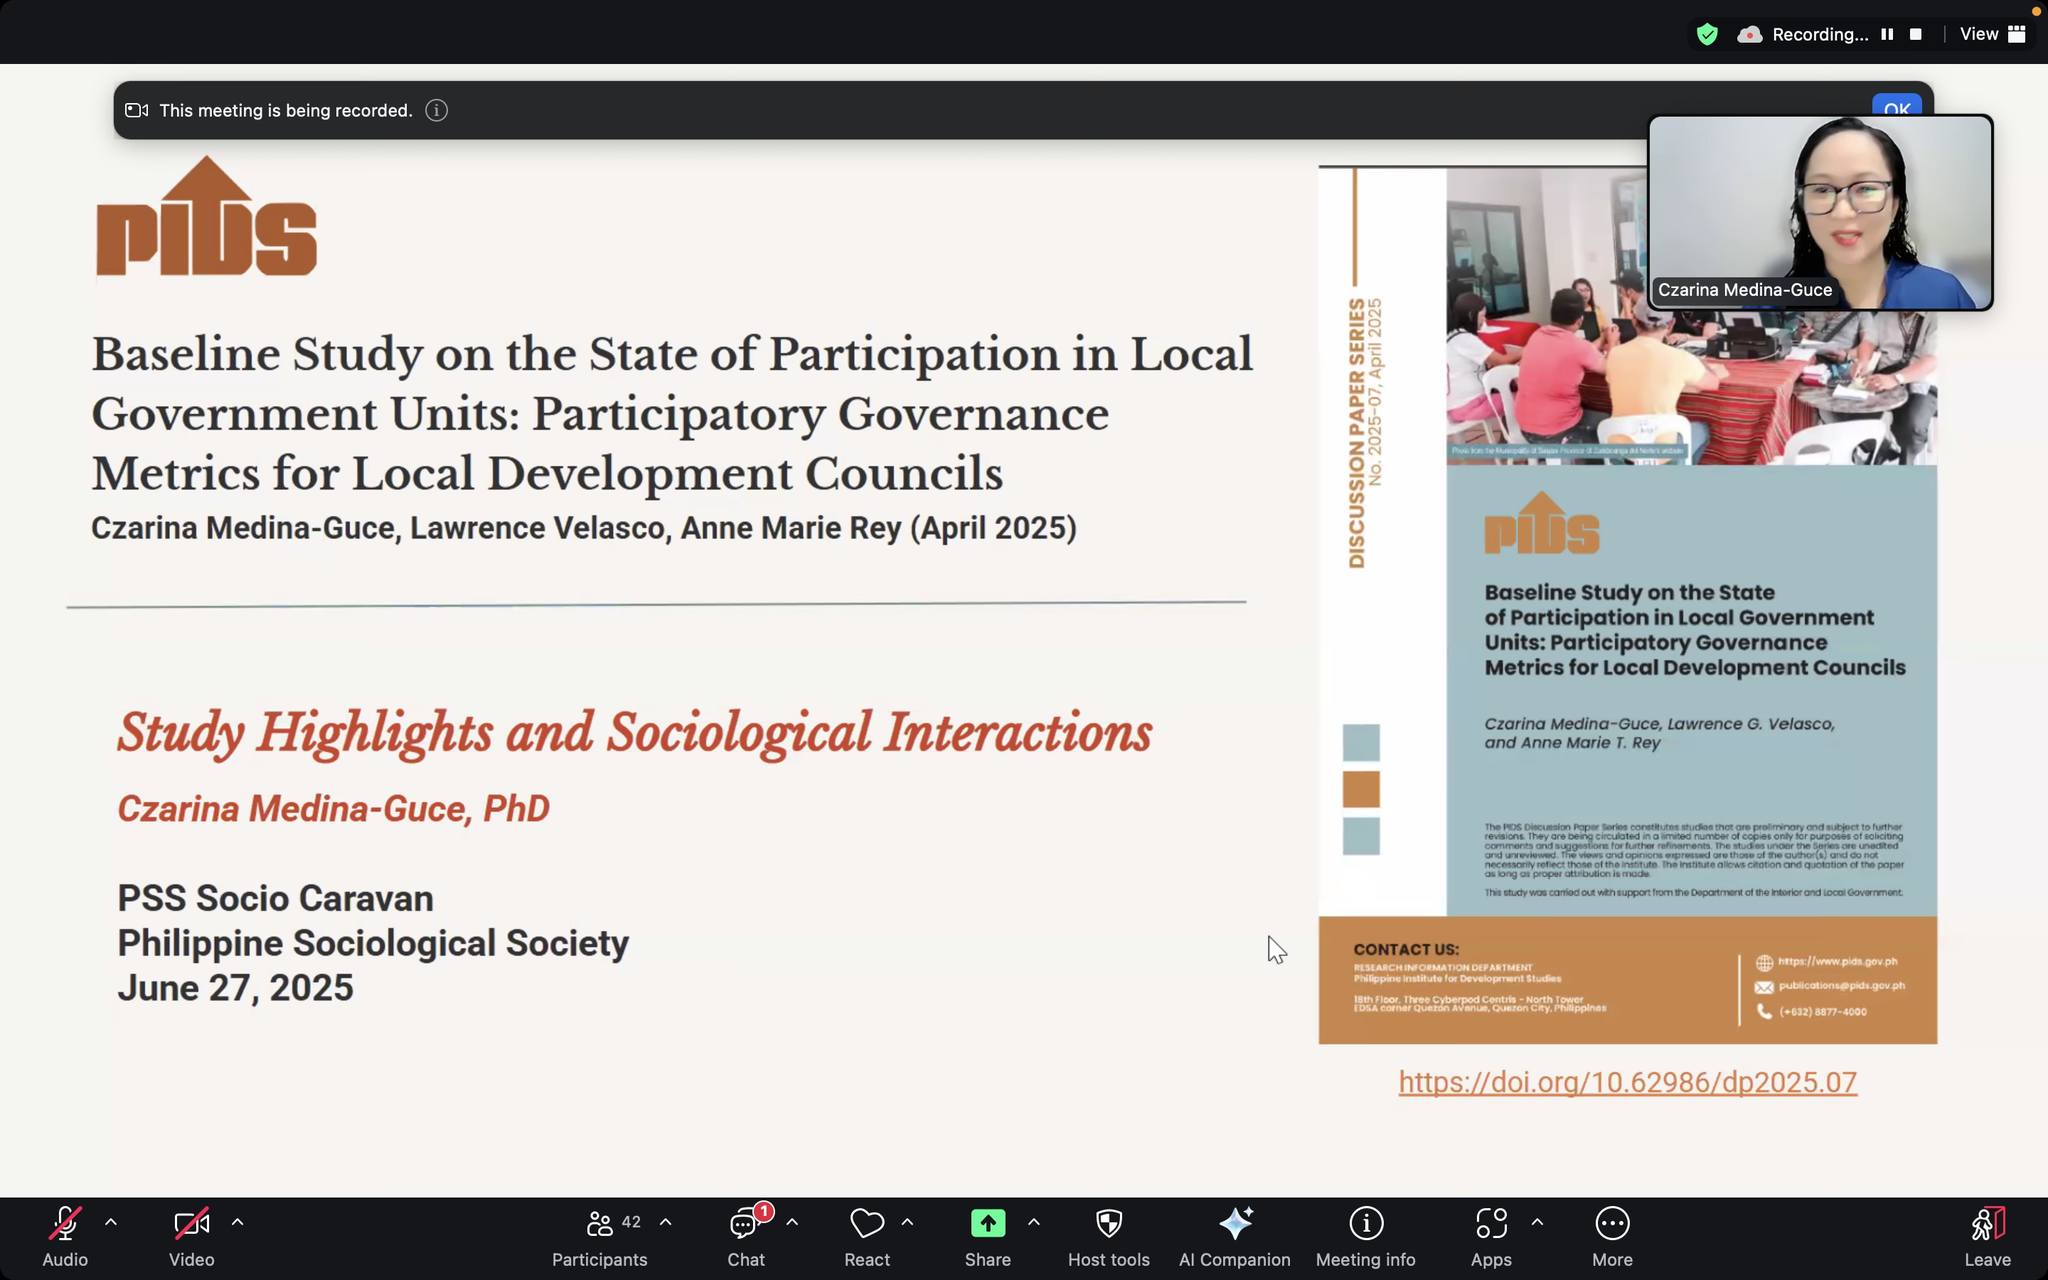Click 'June 27, 2025' date text
Viewport: 2048px width, 1280px height.
pos(235,988)
